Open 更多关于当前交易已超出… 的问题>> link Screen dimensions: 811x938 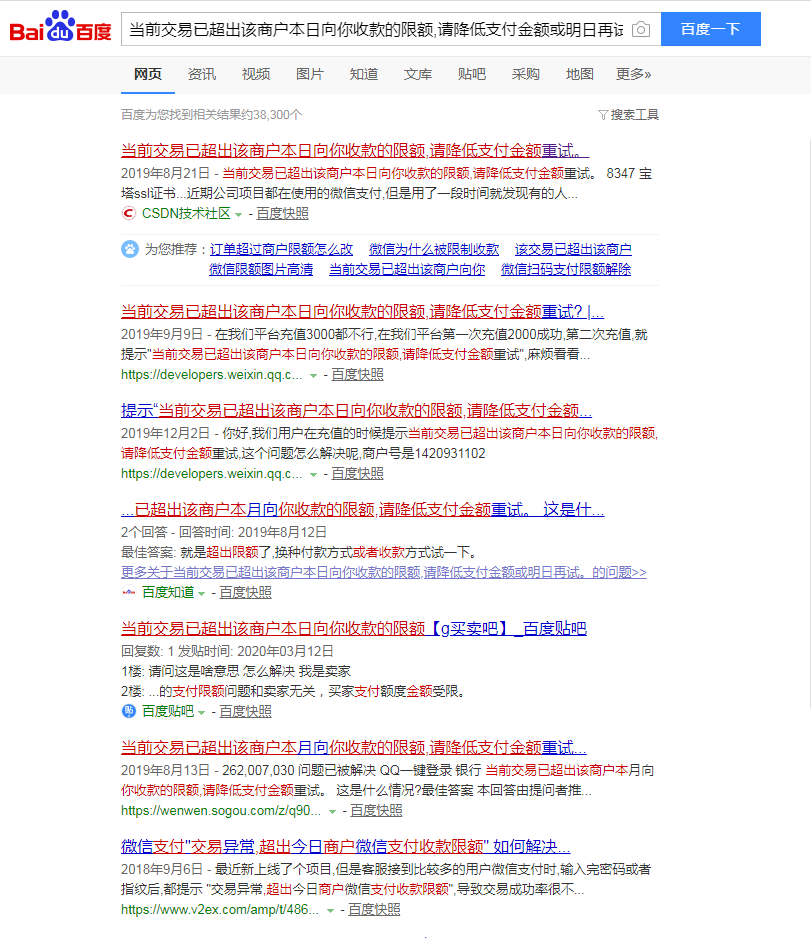click(x=383, y=572)
